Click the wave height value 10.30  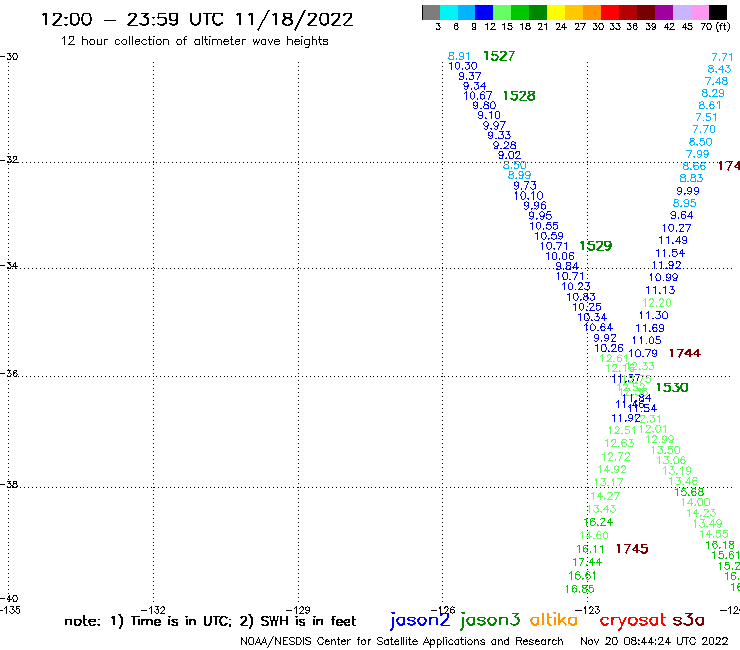click(x=463, y=67)
